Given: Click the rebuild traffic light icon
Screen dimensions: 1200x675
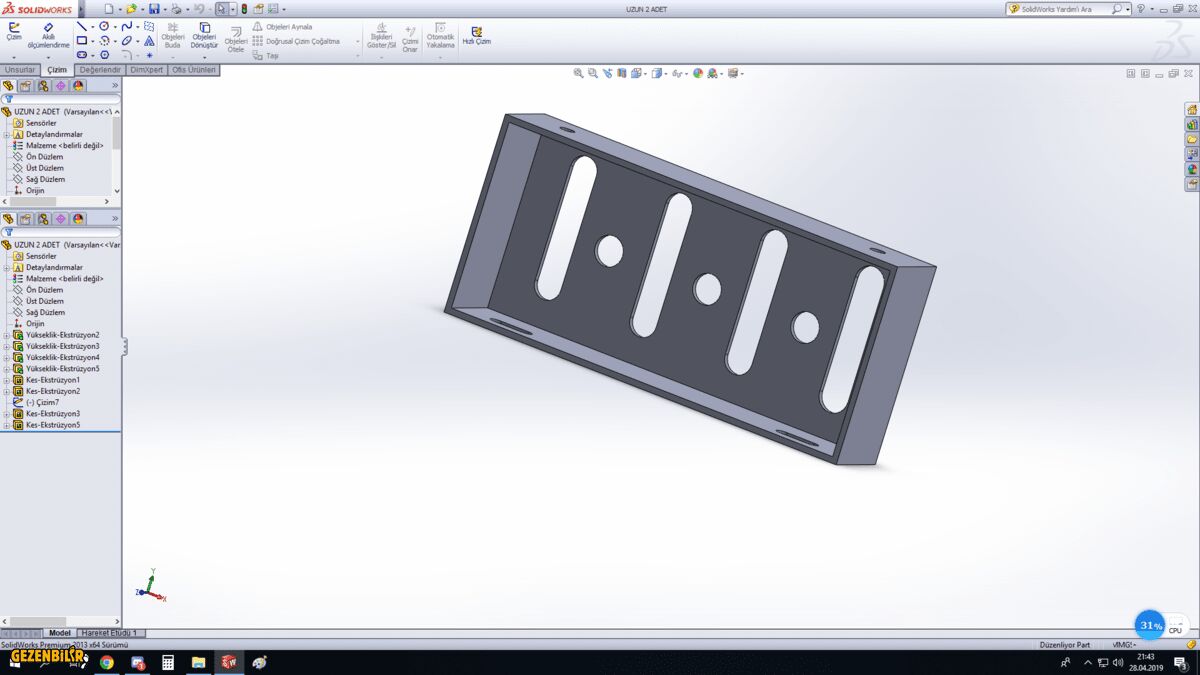Looking at the screenshot, I should pos(245,9).
